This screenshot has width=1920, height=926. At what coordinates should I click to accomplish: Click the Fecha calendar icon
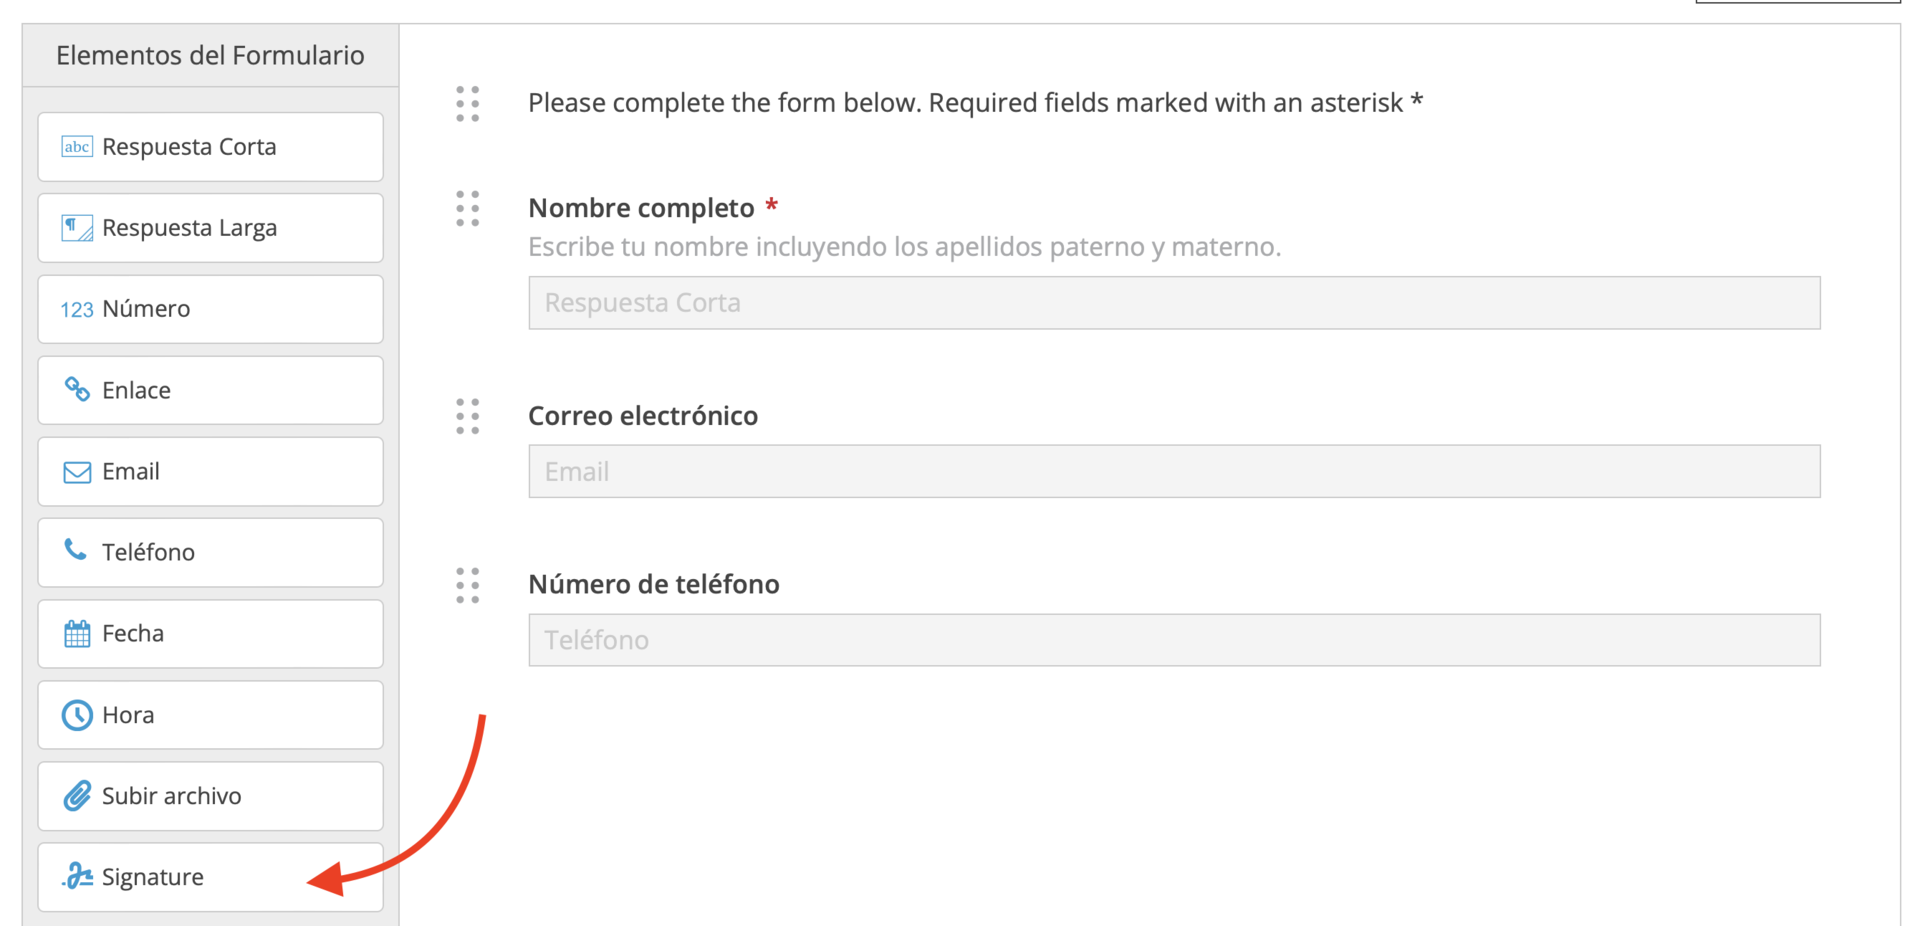click(x=76, y=633)
